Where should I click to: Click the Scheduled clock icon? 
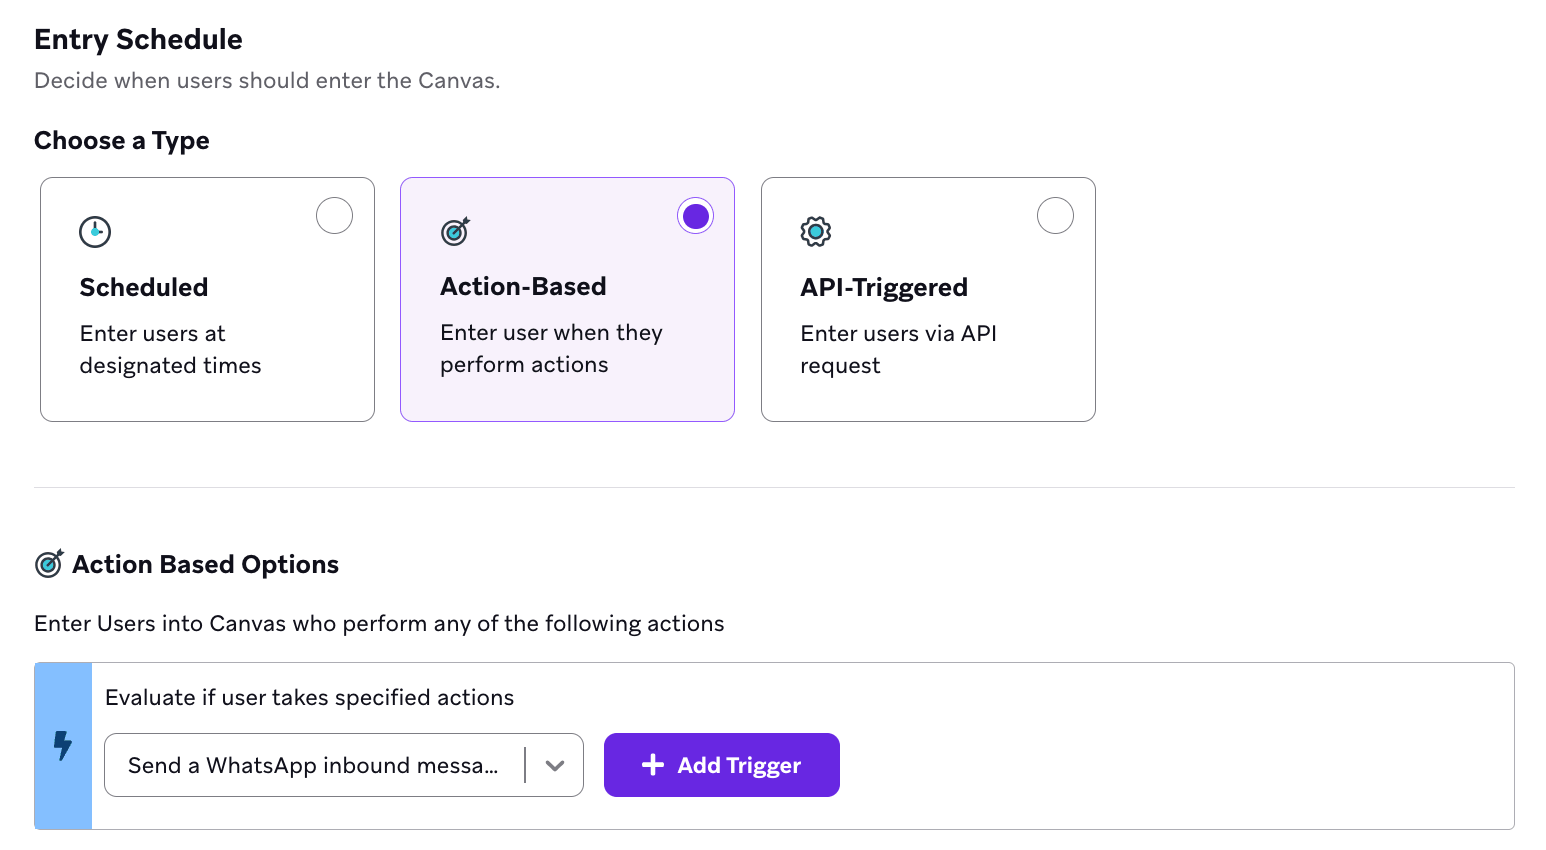pos(95,232)
